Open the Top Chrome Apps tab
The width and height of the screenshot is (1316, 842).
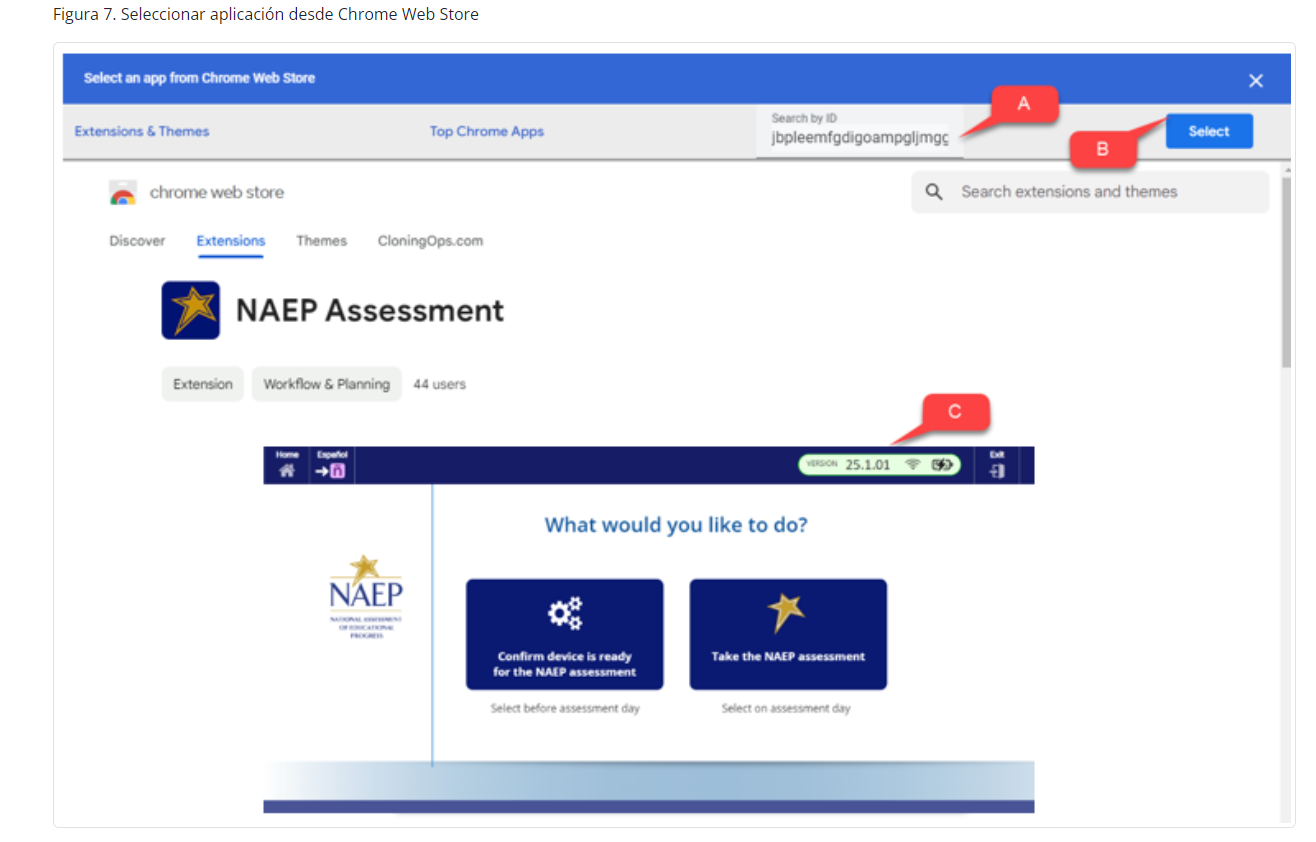click(487, 131)
